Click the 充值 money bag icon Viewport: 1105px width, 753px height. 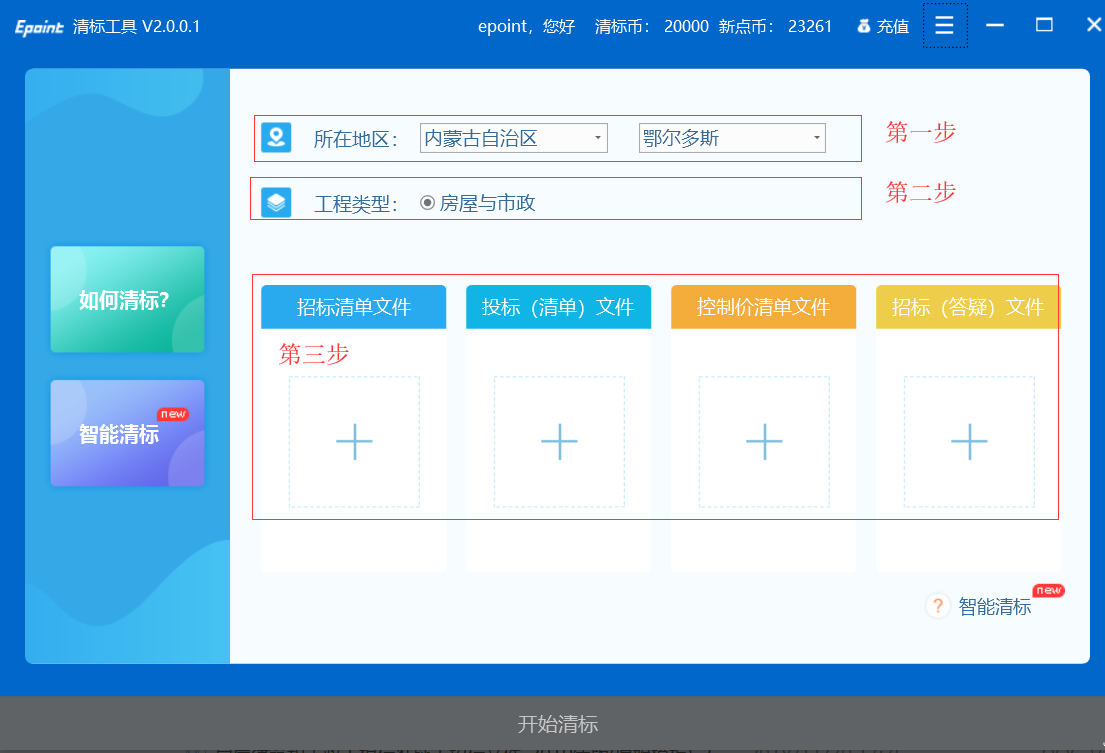point(864,27)
